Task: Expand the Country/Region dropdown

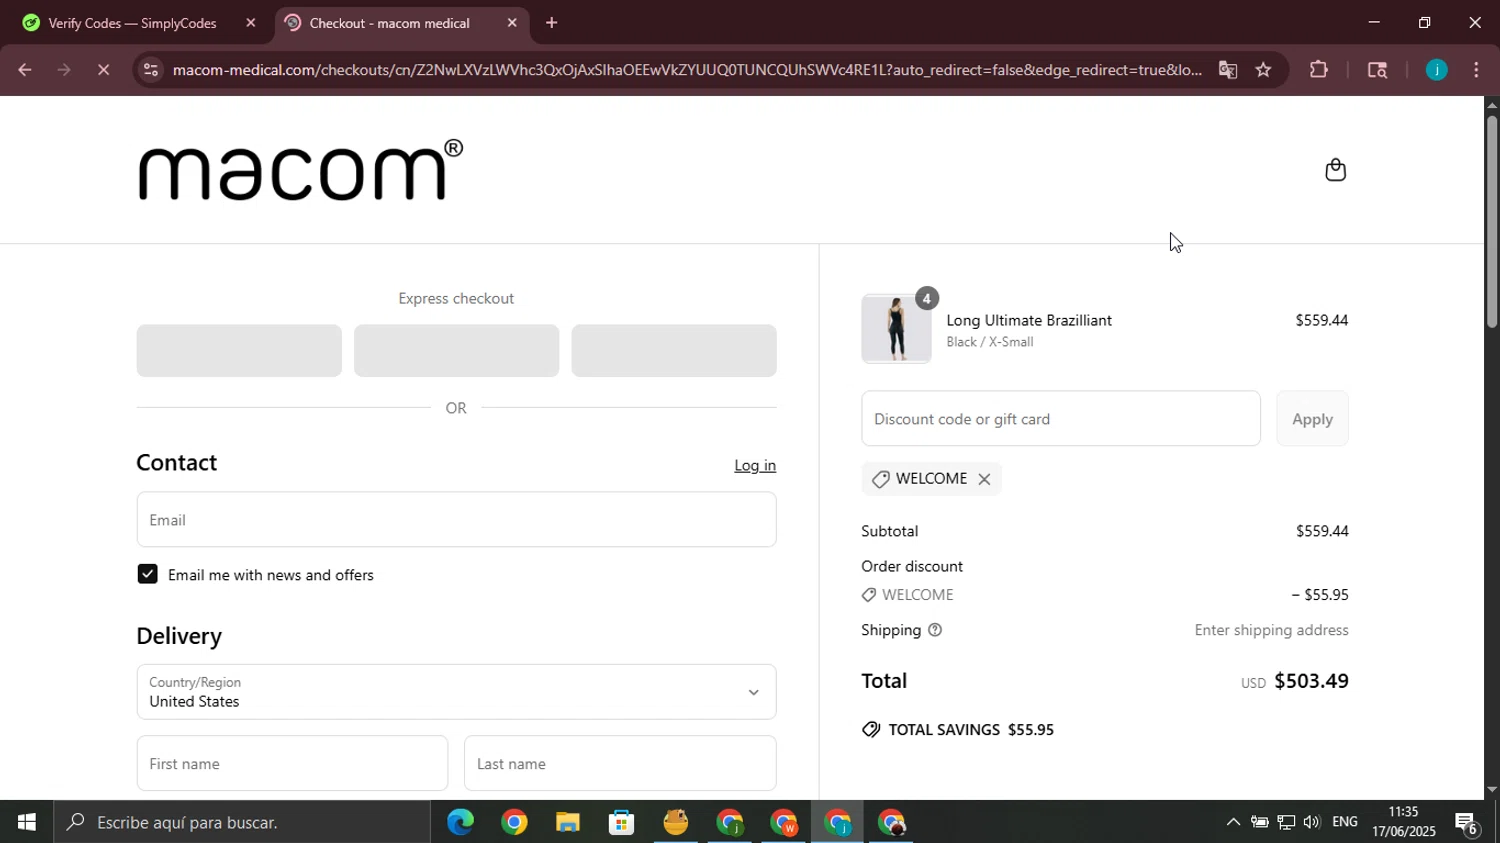Action: [456, 692]
